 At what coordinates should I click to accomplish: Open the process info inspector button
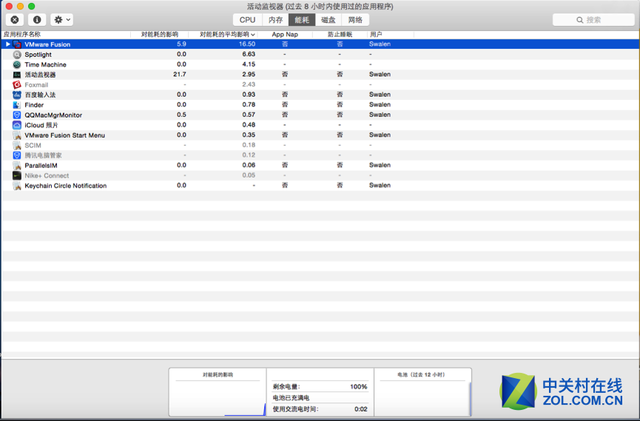click(x=37, y=20)
